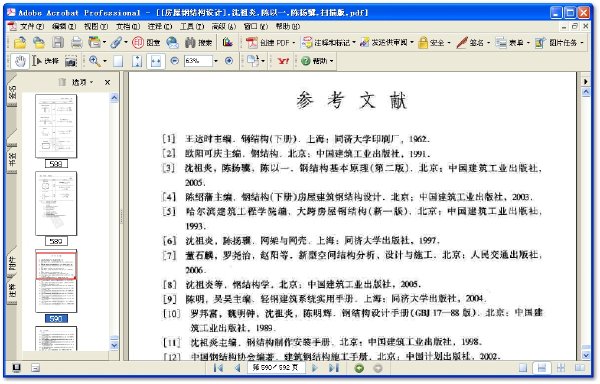The height and width of the screenshot is (384, 600).
Task: Open the Zoom tool dropdown arrow
Action: pyautogui.click(x=105, y=61)
